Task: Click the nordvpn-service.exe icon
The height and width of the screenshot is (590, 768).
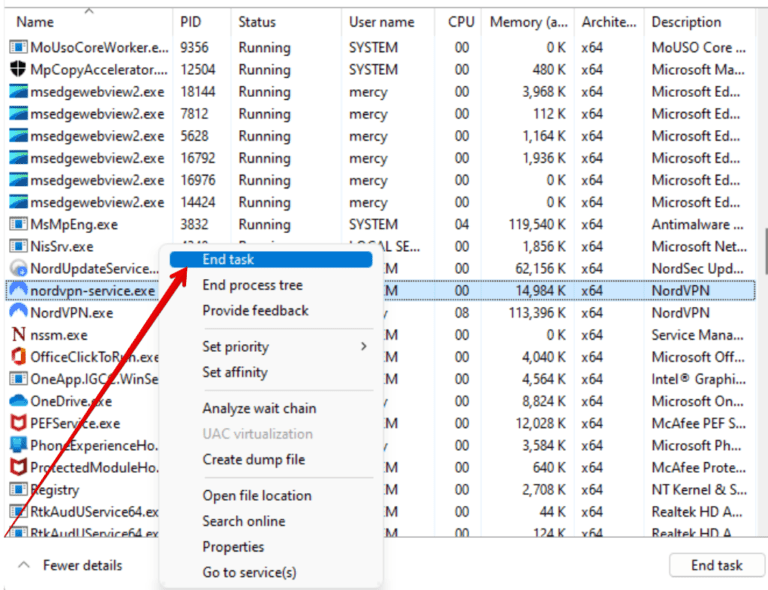Action: tap(18, 290)
